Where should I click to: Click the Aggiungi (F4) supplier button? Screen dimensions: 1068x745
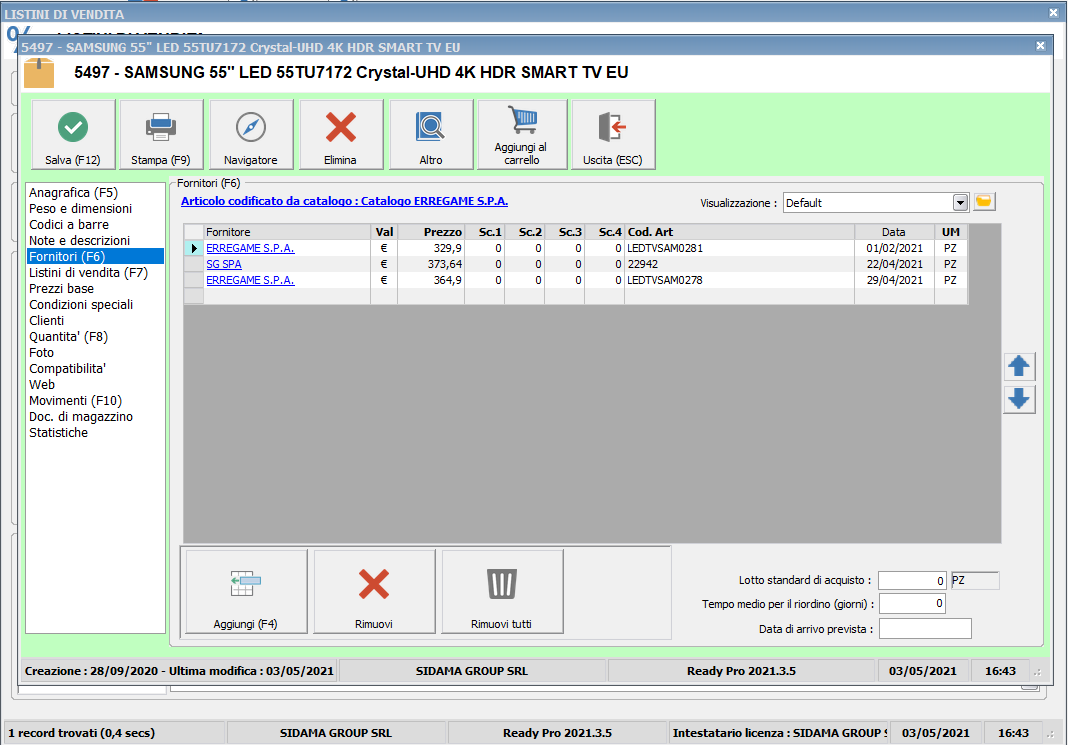click(246, 592)
